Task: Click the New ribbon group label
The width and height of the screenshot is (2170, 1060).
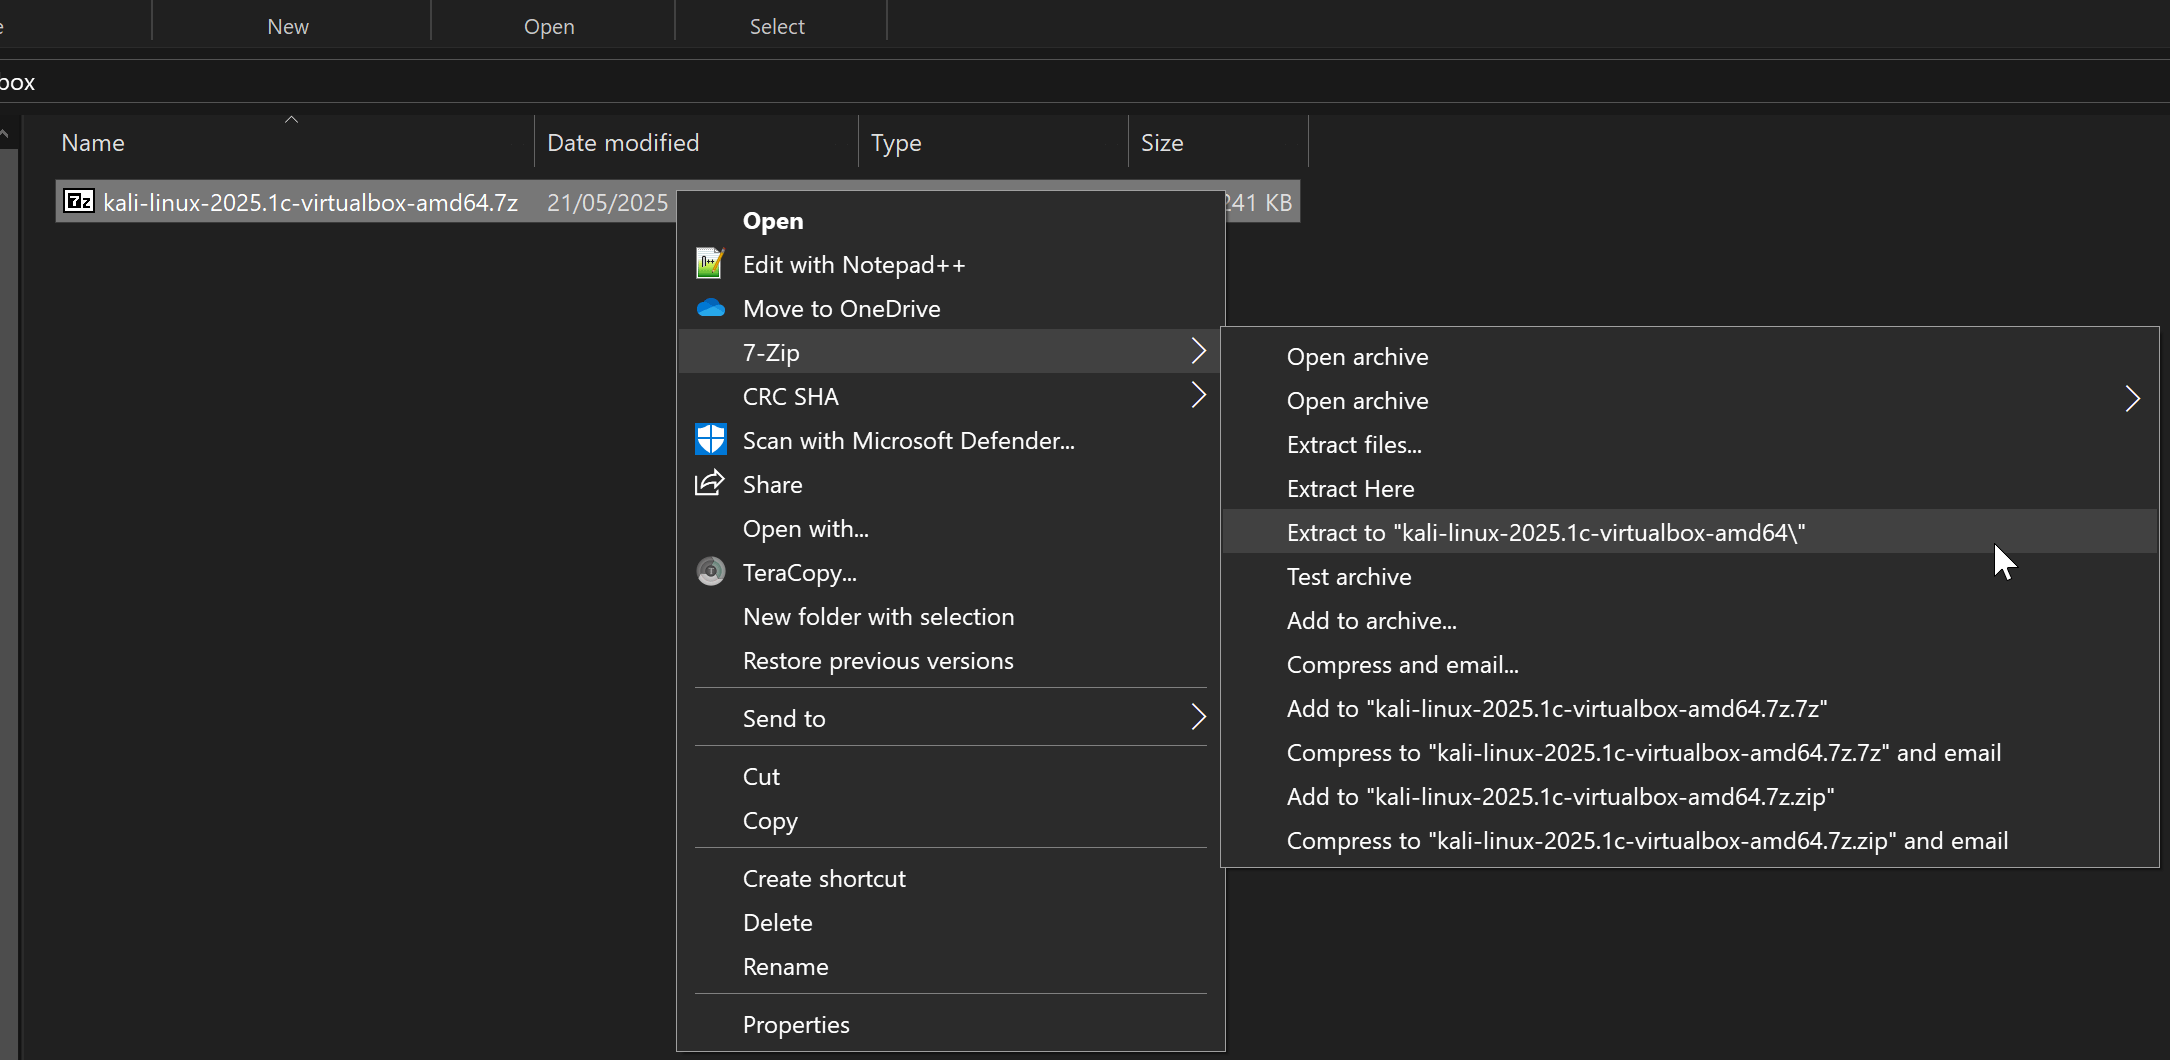Action: tap(288, 26)
